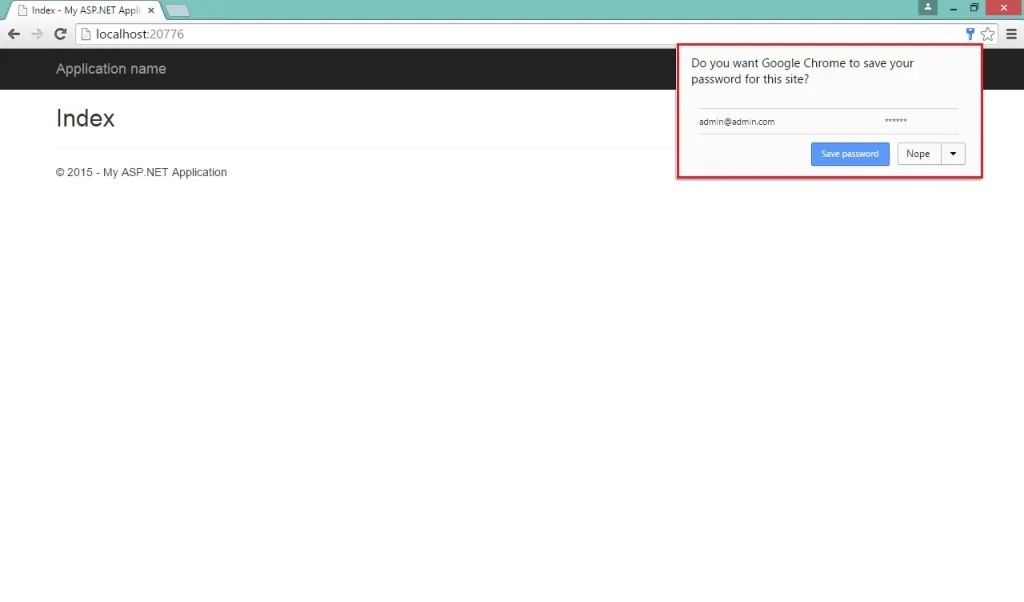This screenshot has height=602, width=1024.
Task: Decline with the Nope button
Action: pyautogui.click(x=918, y=154)
